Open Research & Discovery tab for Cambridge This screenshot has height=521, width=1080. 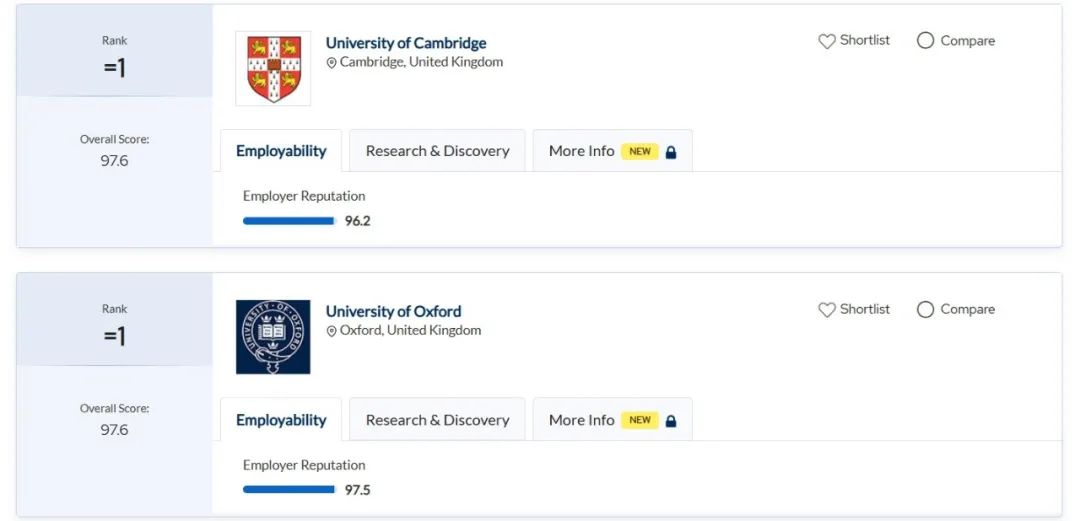pos(437,151)
